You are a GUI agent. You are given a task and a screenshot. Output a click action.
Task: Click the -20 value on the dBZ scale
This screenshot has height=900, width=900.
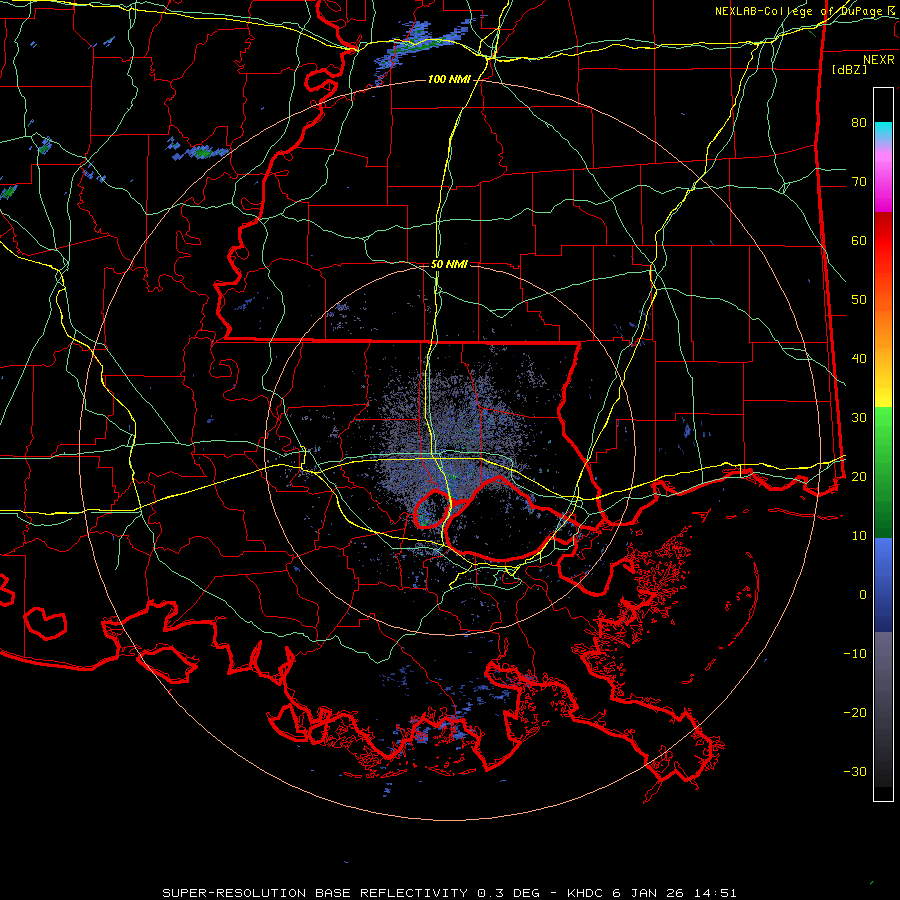[x=855, y=712]
